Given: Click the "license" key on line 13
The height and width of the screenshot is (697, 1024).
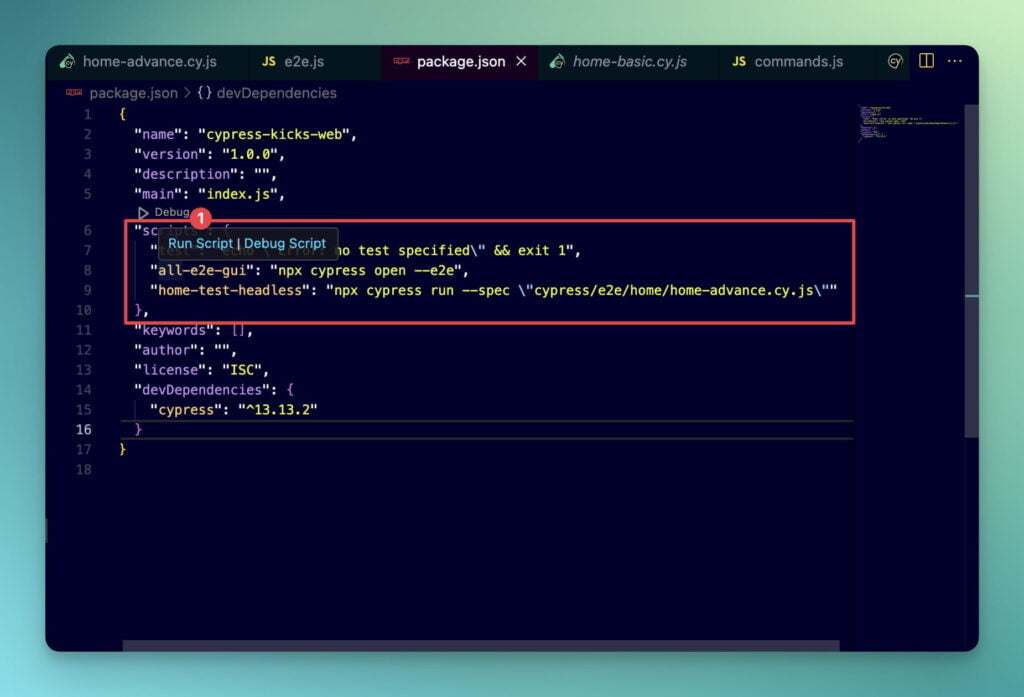Looking at the screenshot, I should (170, 370).
